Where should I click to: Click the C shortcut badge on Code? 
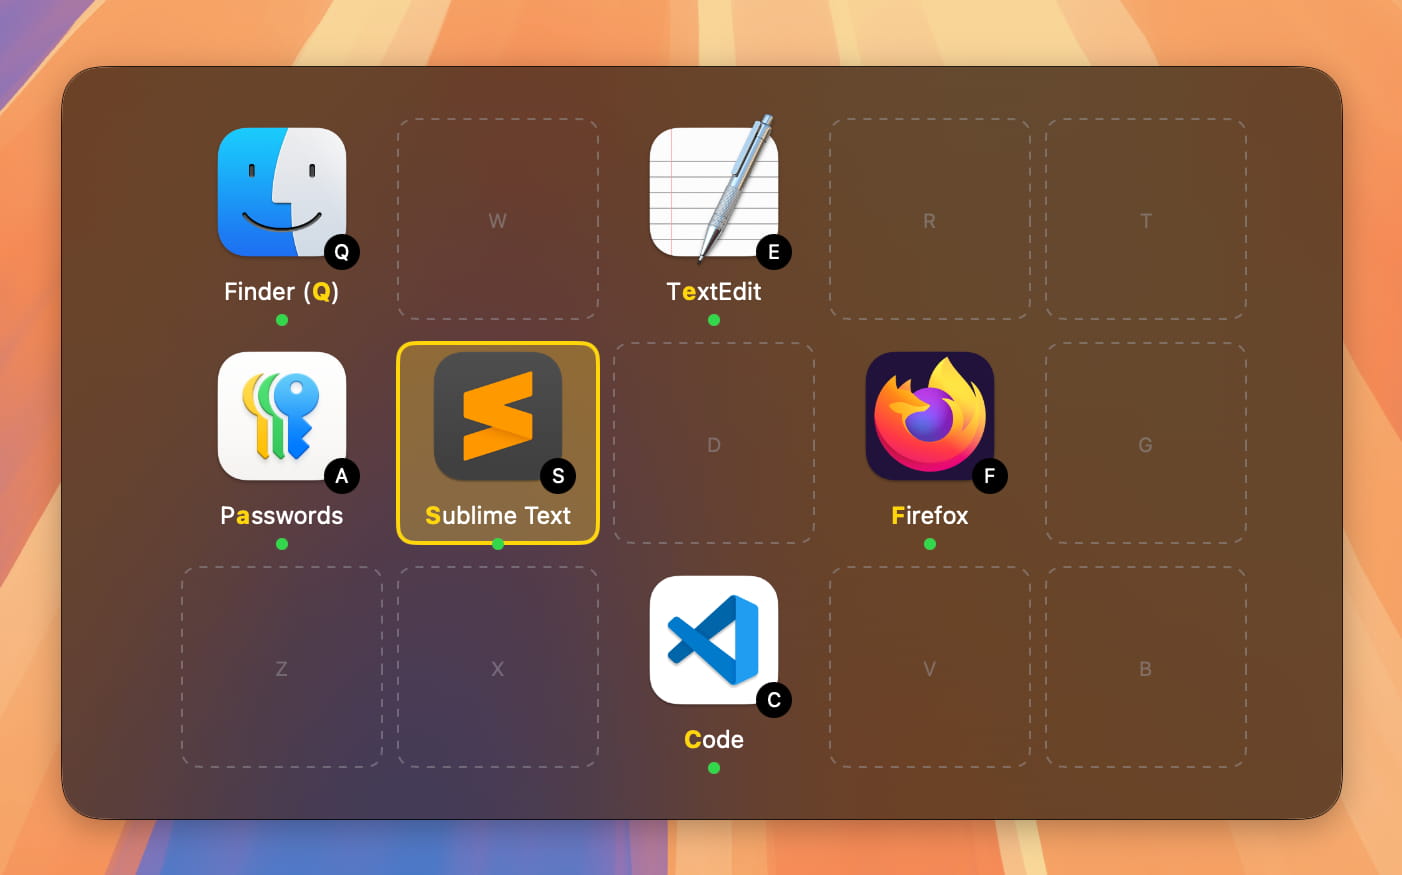click(773, 701)
